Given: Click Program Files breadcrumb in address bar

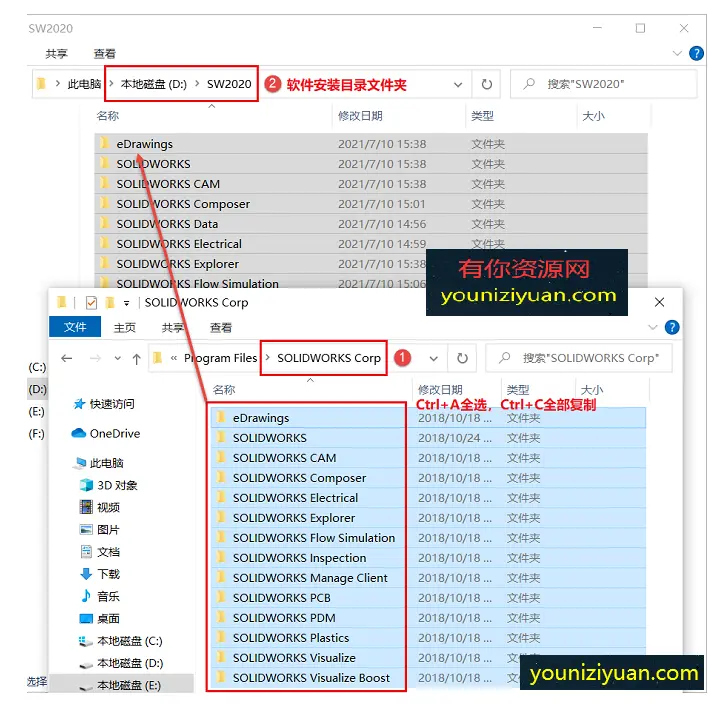Looking at the screenshot, I should coord(220,358).
